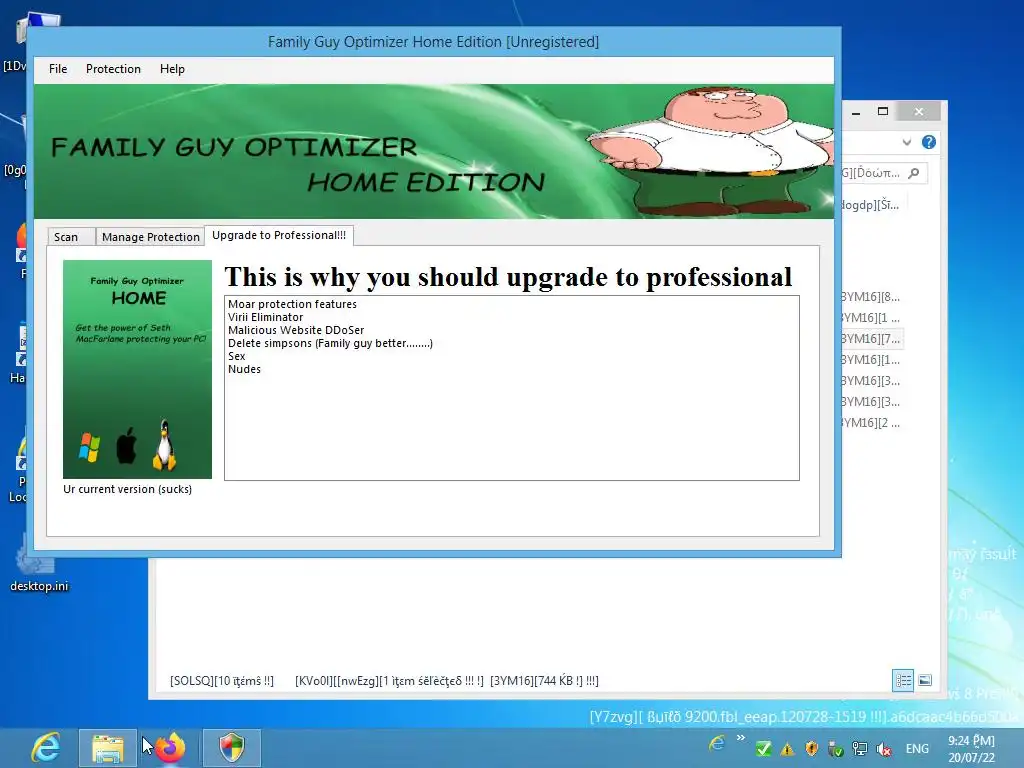
Task: Expand the taskbar toolbar overflow chevron
Action: 741,738
